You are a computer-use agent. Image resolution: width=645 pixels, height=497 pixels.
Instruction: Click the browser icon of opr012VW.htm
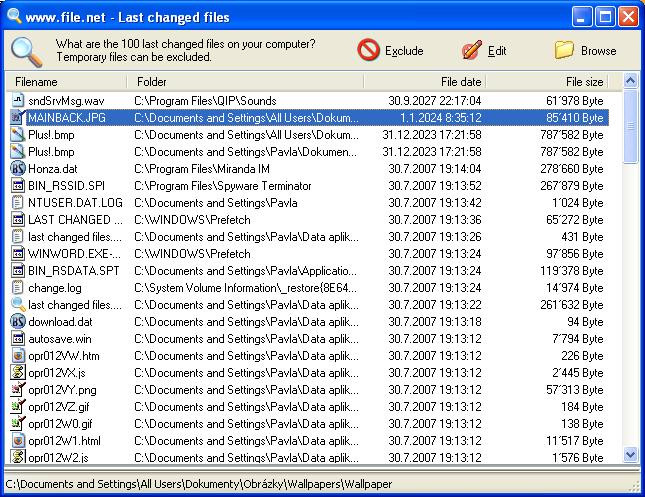(18, 355)
